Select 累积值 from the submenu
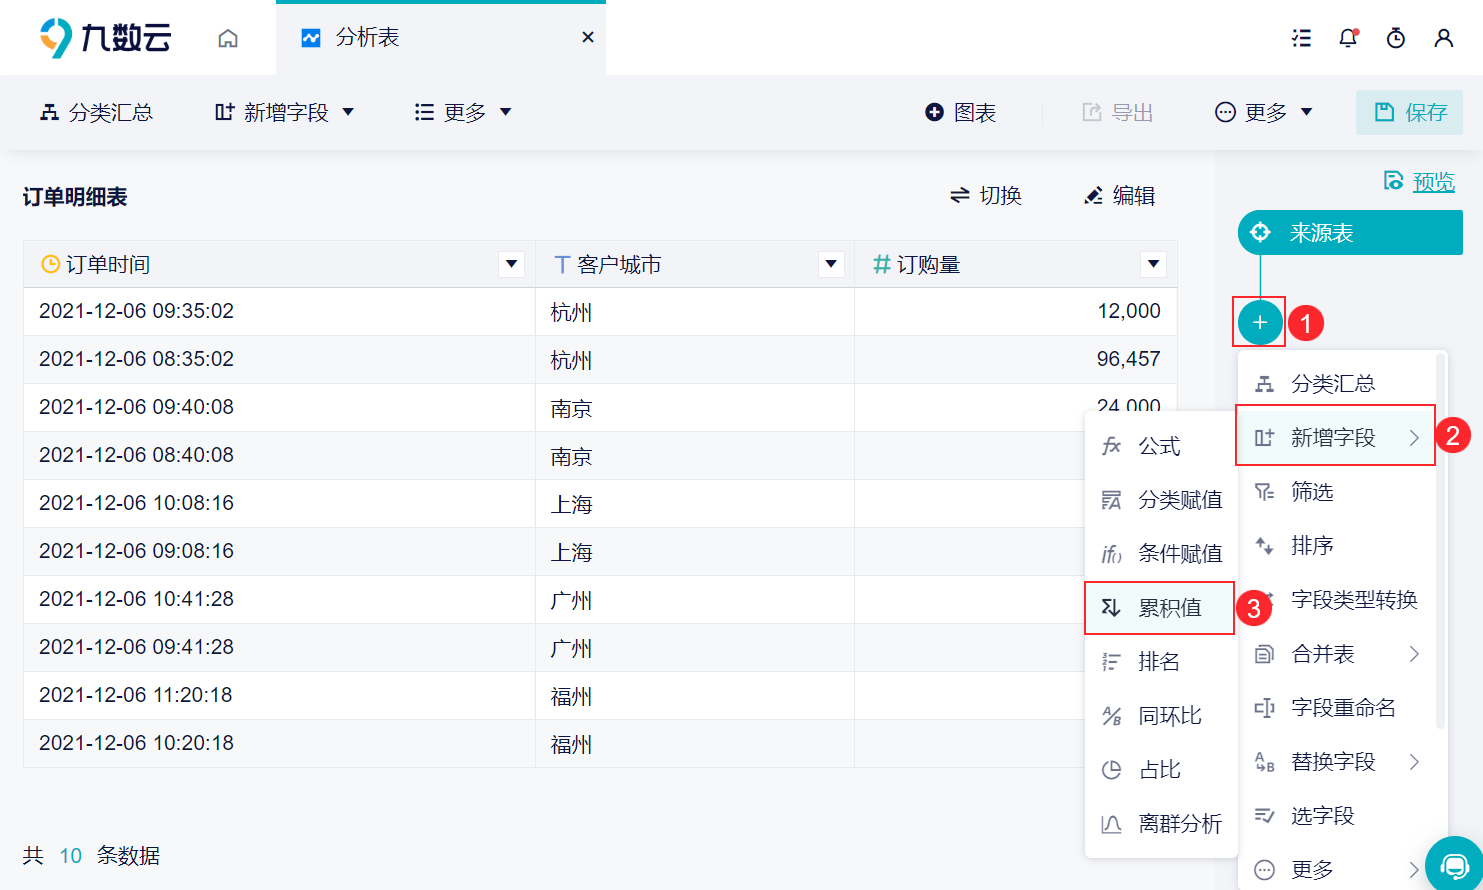This screenshot has height=890, width=1483. pyautogui.click(x=1160, y=608)
